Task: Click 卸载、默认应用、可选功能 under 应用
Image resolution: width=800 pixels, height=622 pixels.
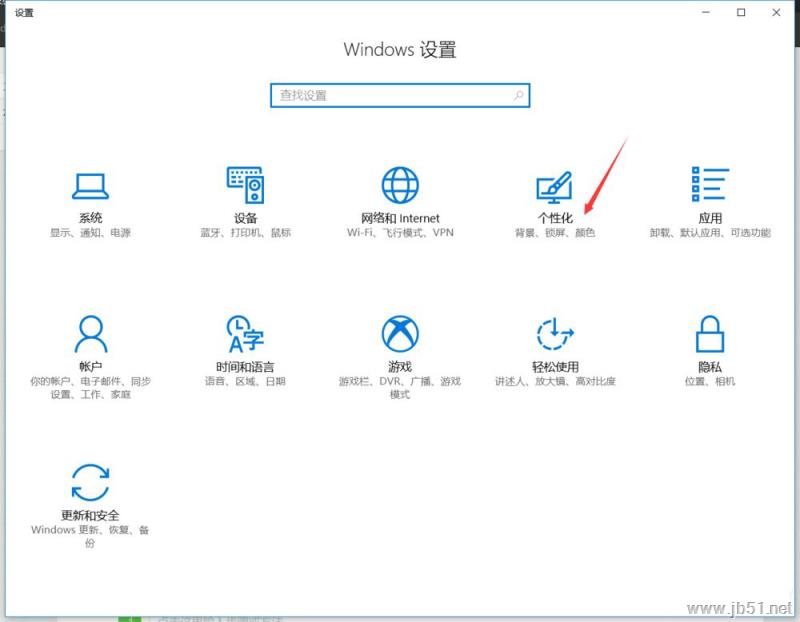Action: (x=709, y=229)
